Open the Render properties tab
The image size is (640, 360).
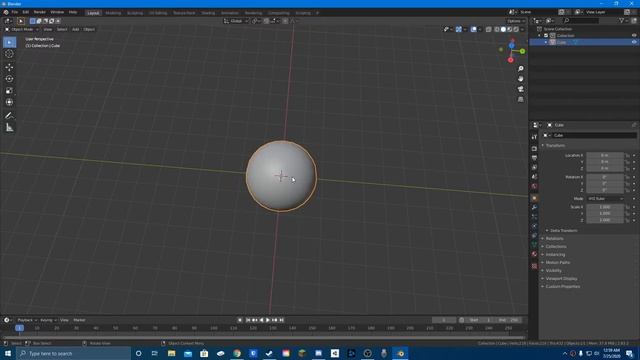click(x=534, y=149)
